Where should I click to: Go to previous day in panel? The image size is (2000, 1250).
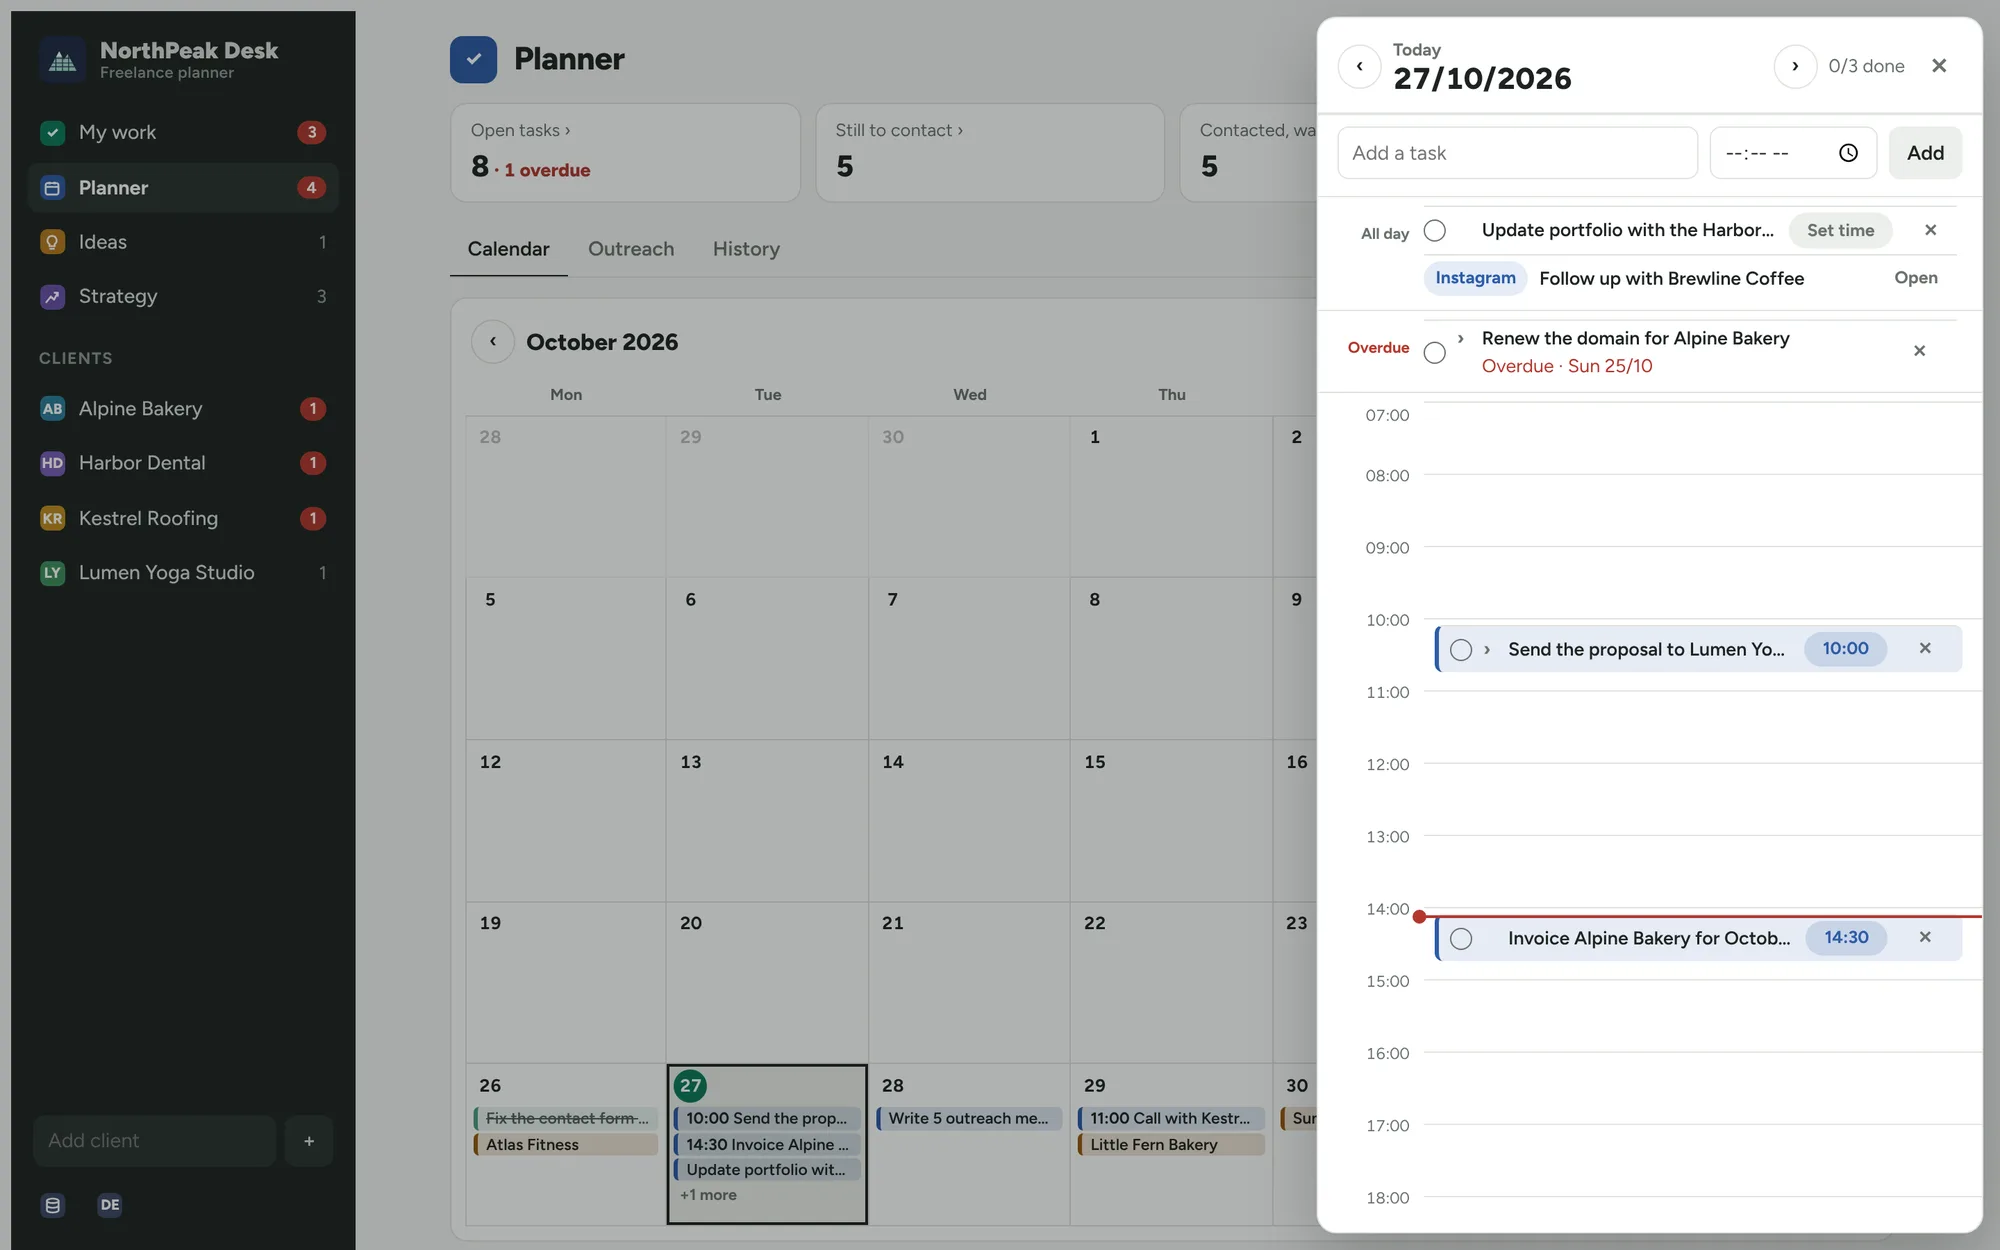[x=1360, y=67]
